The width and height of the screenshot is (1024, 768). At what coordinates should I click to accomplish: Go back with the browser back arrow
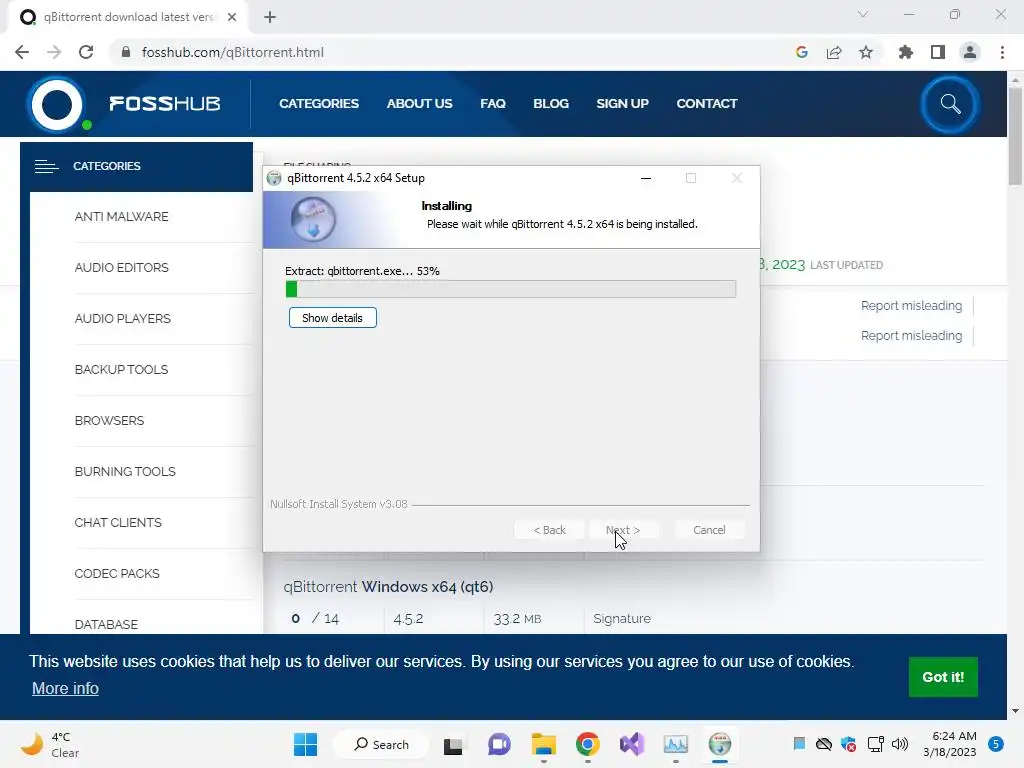coord(22,52)
